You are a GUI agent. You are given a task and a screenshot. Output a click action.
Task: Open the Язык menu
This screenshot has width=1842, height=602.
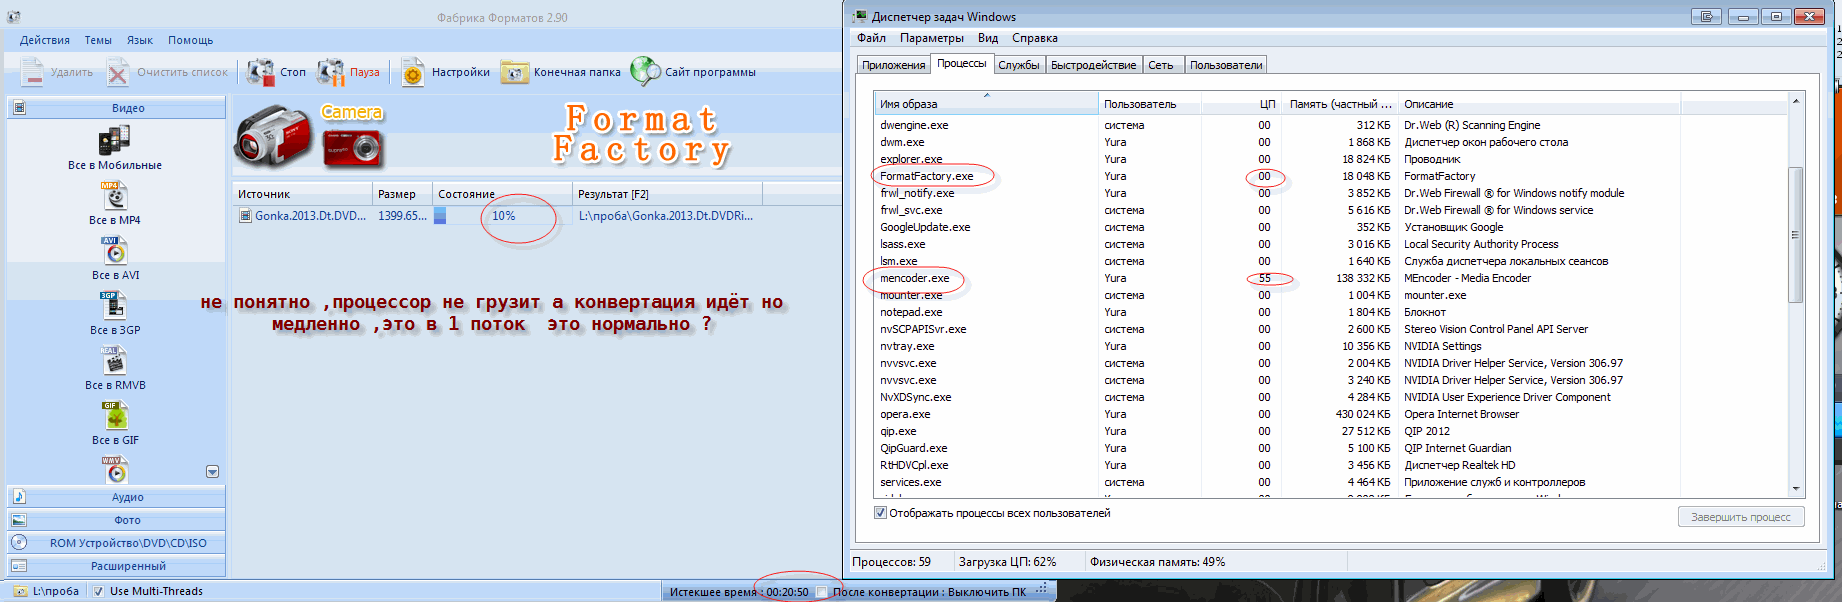point(140,40)
